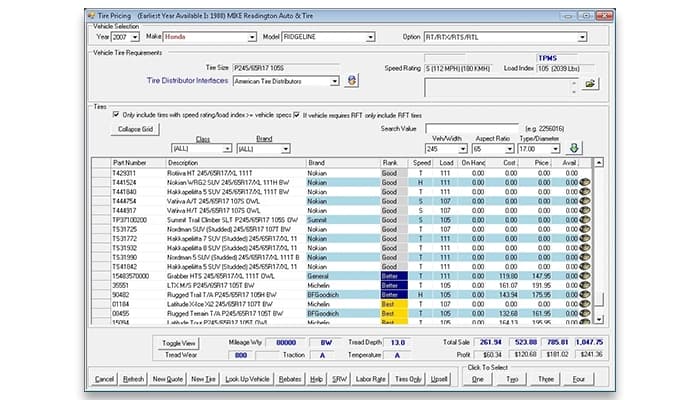
Task: Click the Price column header
Action: point(541,162)
